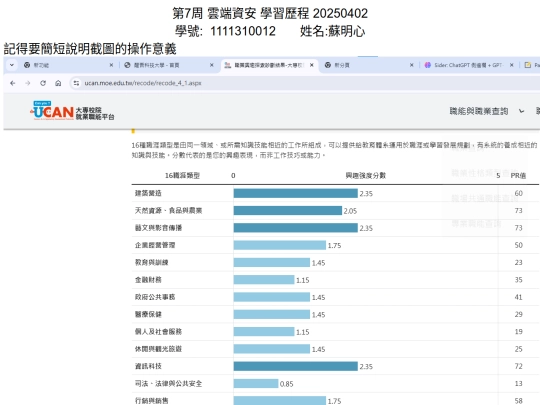The height and width of the screenshot is (405, 540).
Task: Expand the 職能與職業查詢 menu chevron
Action: click(521, 111)
